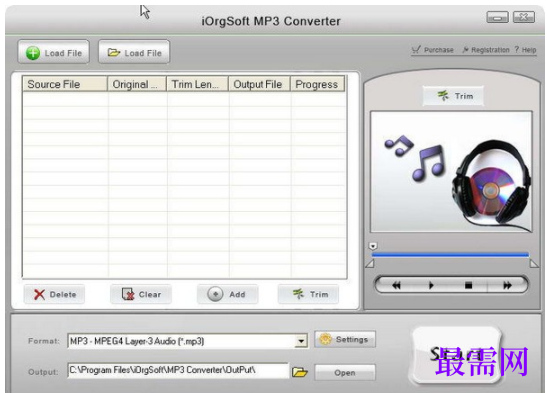Click the Trim button below file list
547x393 pixels.
tap(308, 294)
